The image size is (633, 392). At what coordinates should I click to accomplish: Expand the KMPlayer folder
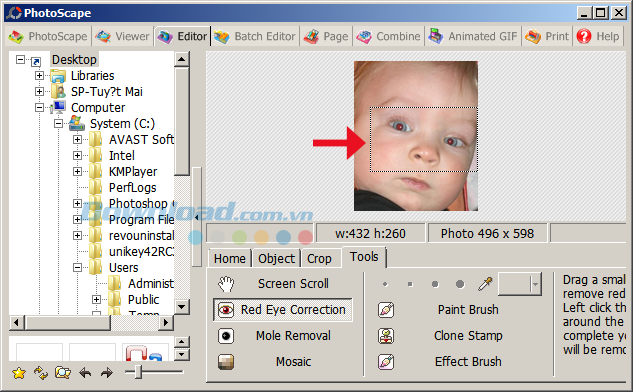pos(77,172)
